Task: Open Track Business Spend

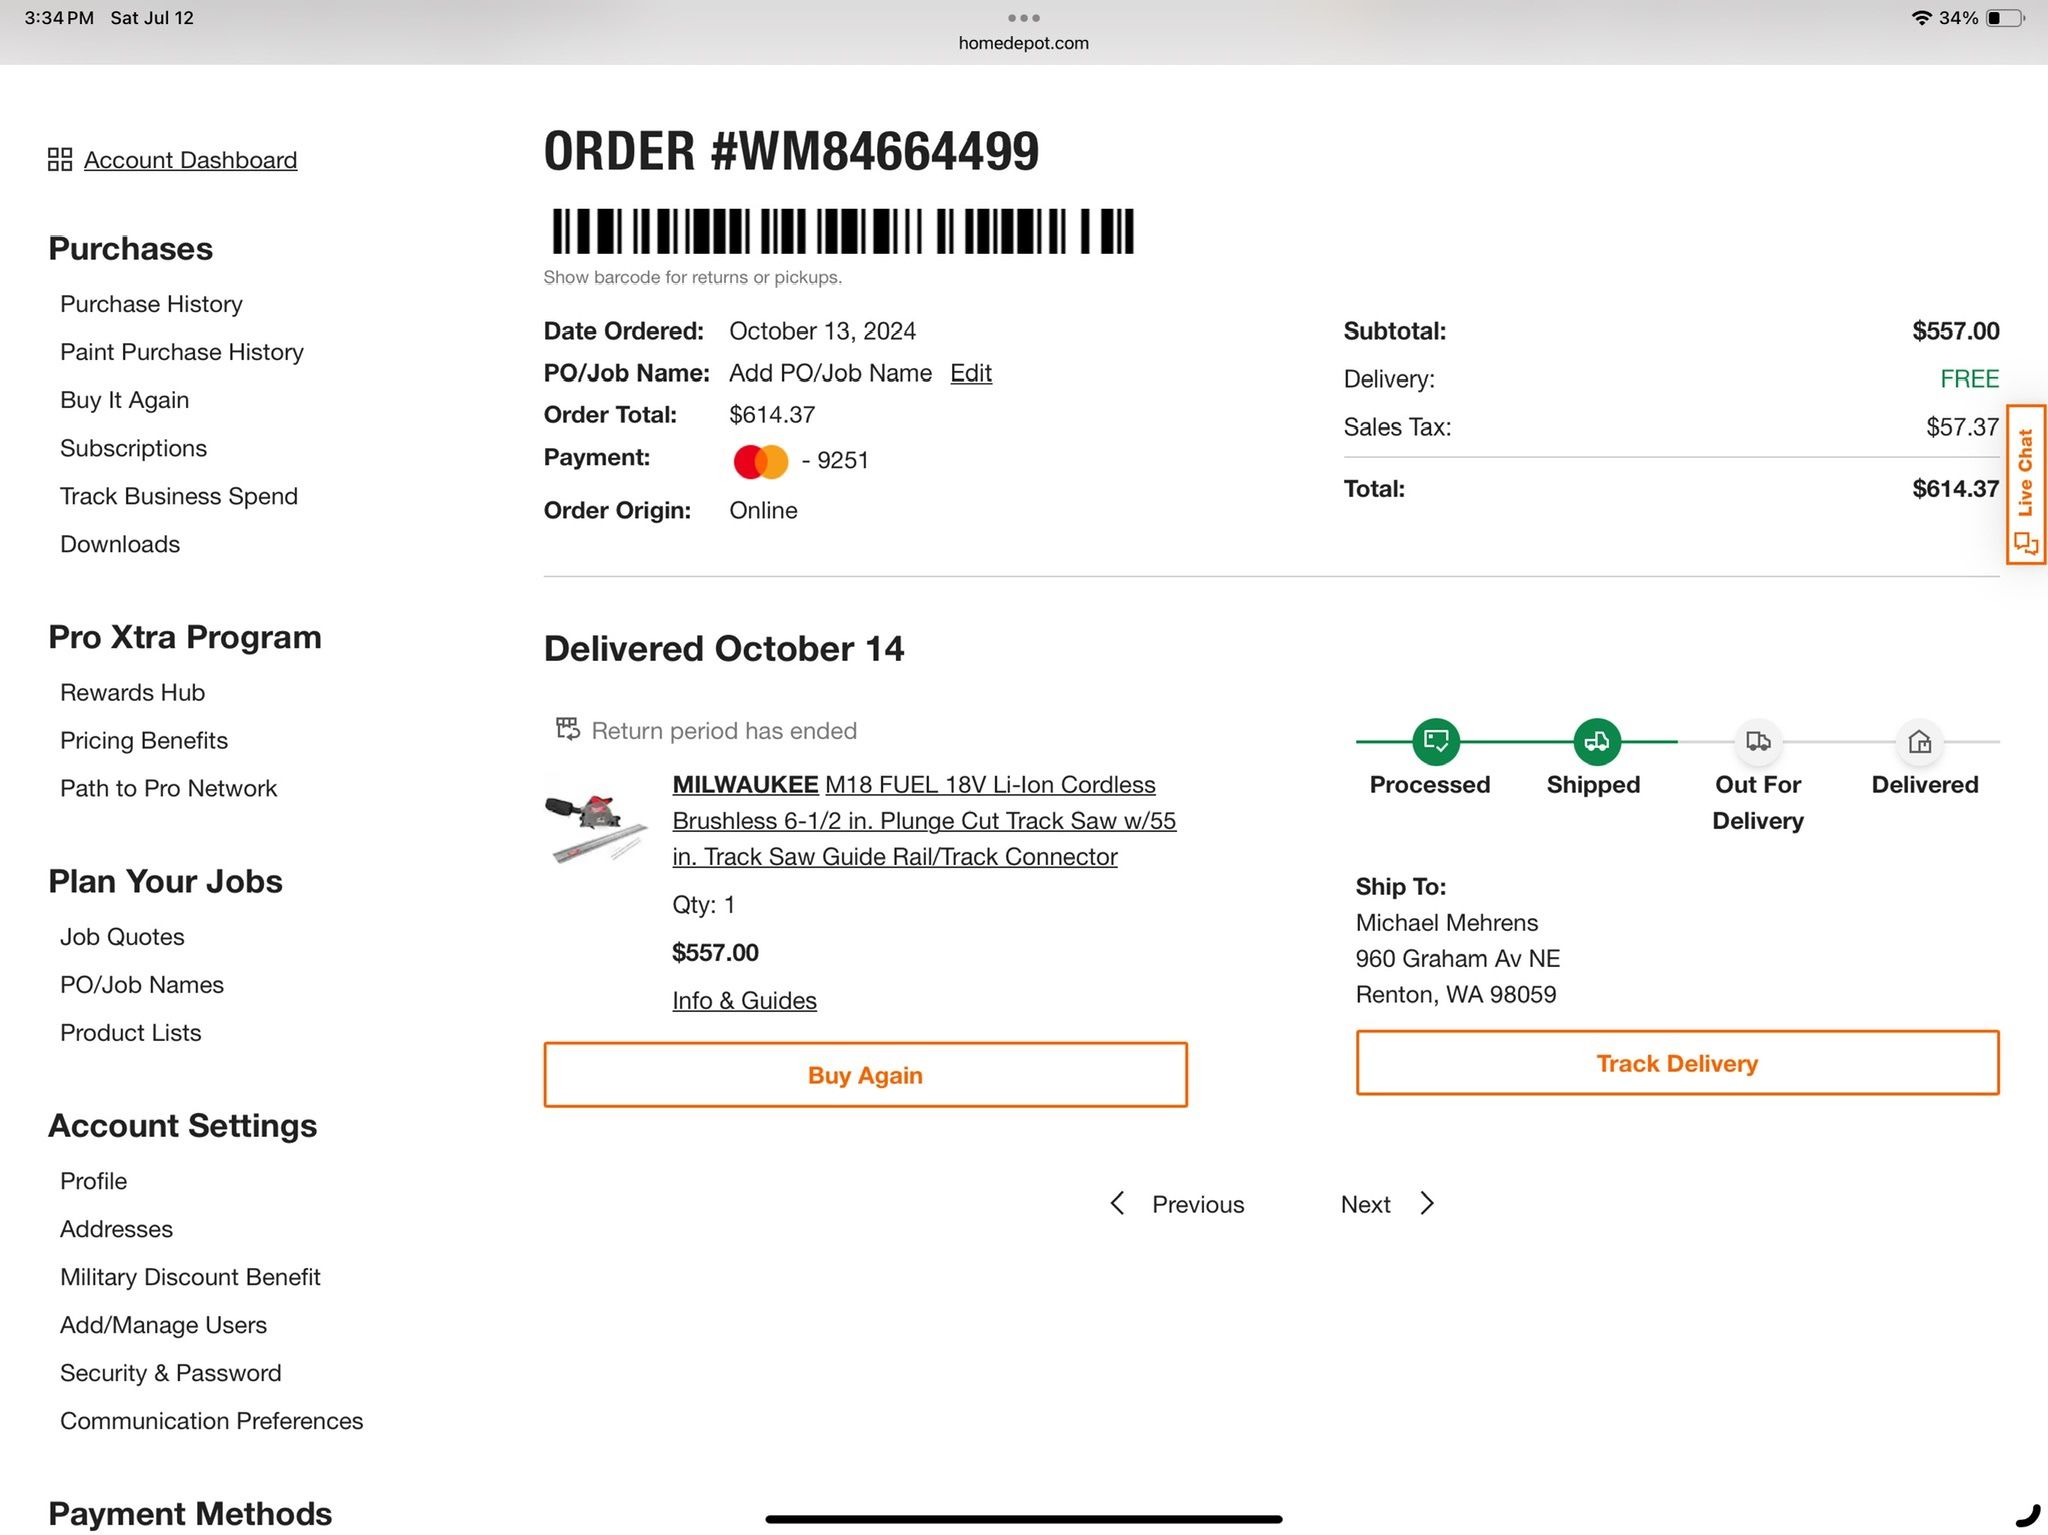Action: click(x=179, y=496)
